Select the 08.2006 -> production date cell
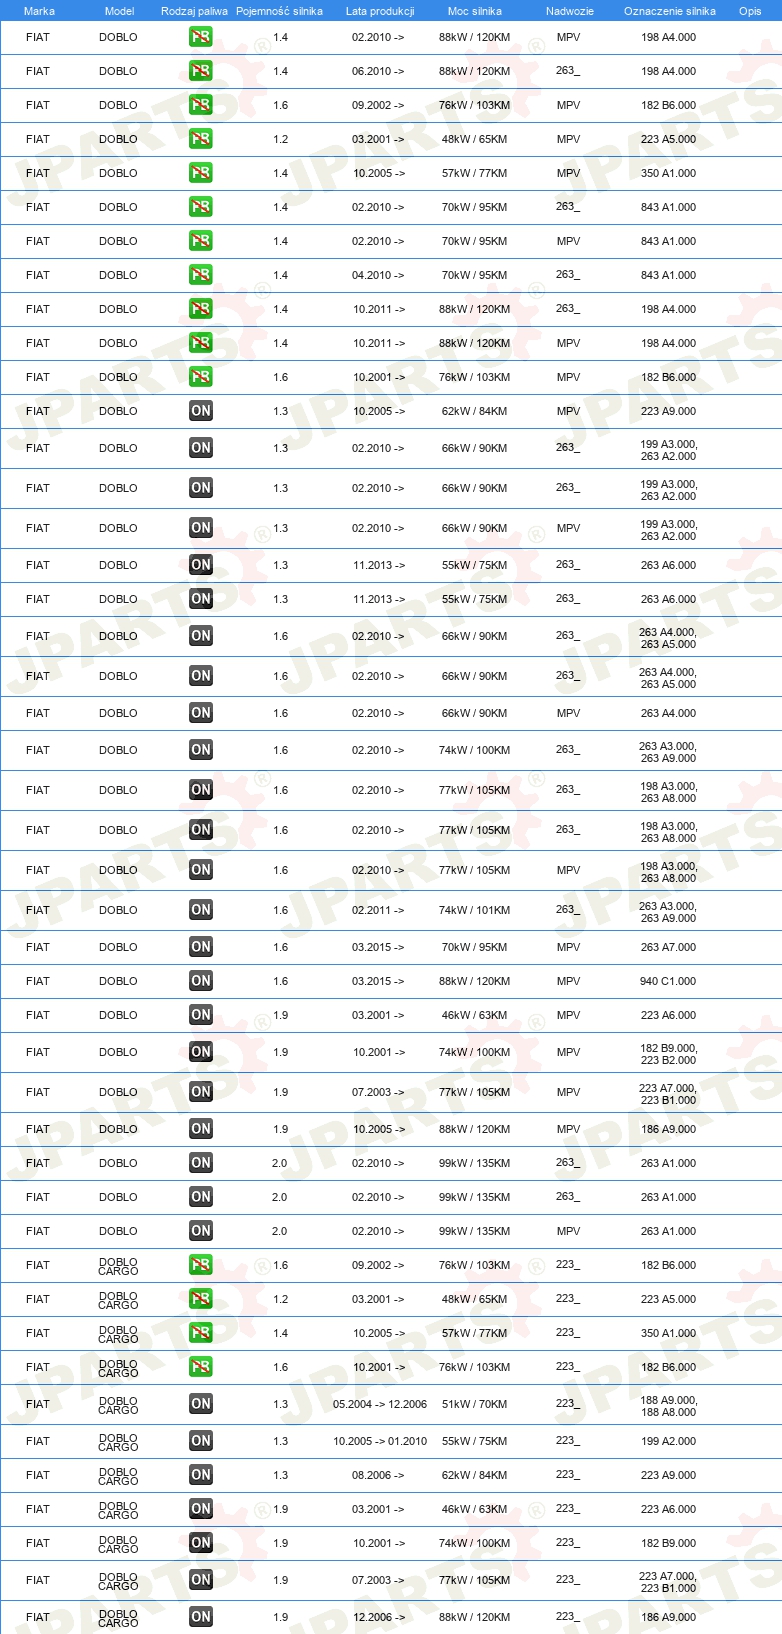The image size is (782, 1634). click(378, 1475)
